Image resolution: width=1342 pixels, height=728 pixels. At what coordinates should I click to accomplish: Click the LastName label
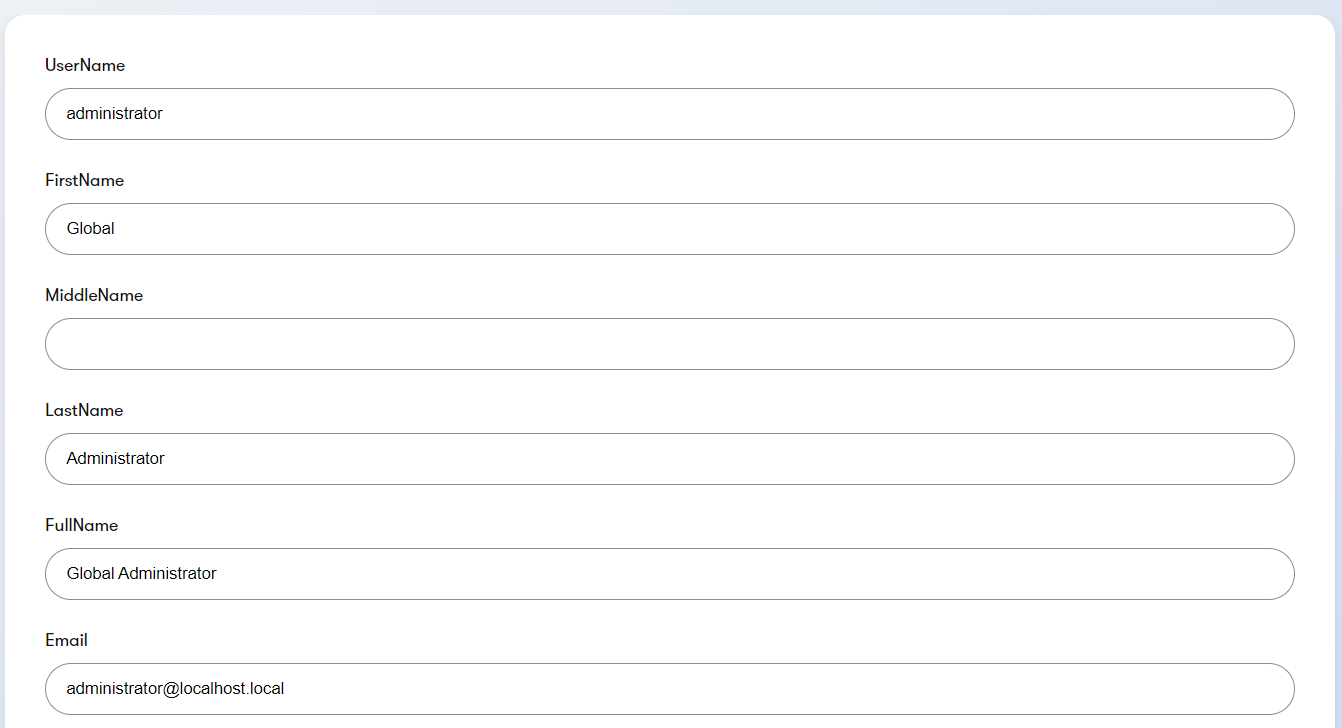pos(84,410)
